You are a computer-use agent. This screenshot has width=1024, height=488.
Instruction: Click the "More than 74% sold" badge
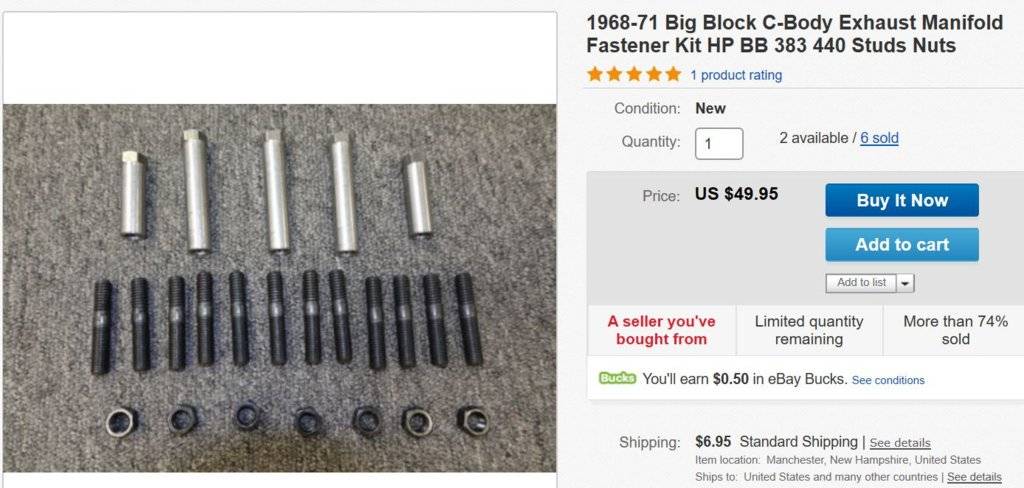[x=955, y=330]
